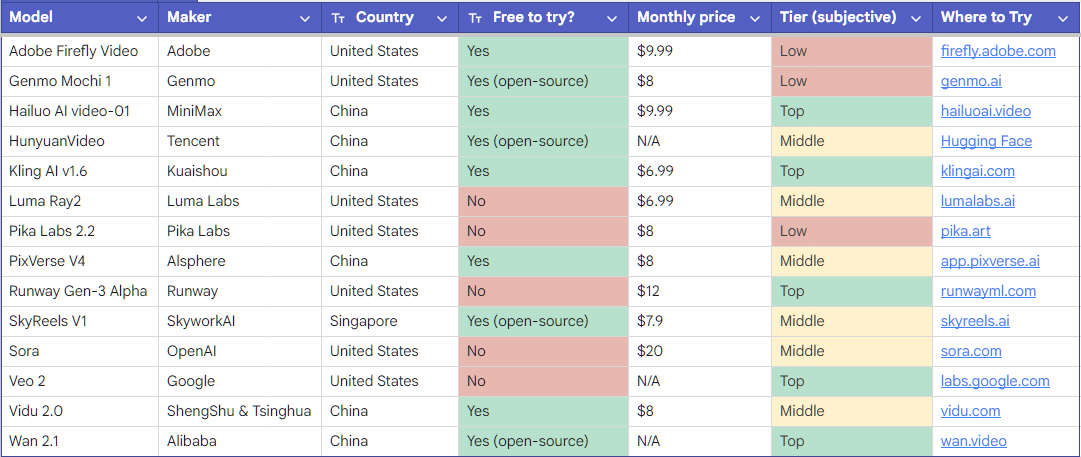Open the Hugging Face link
The width and height of the screenshot is (1081, 457).
coord(987,141)
